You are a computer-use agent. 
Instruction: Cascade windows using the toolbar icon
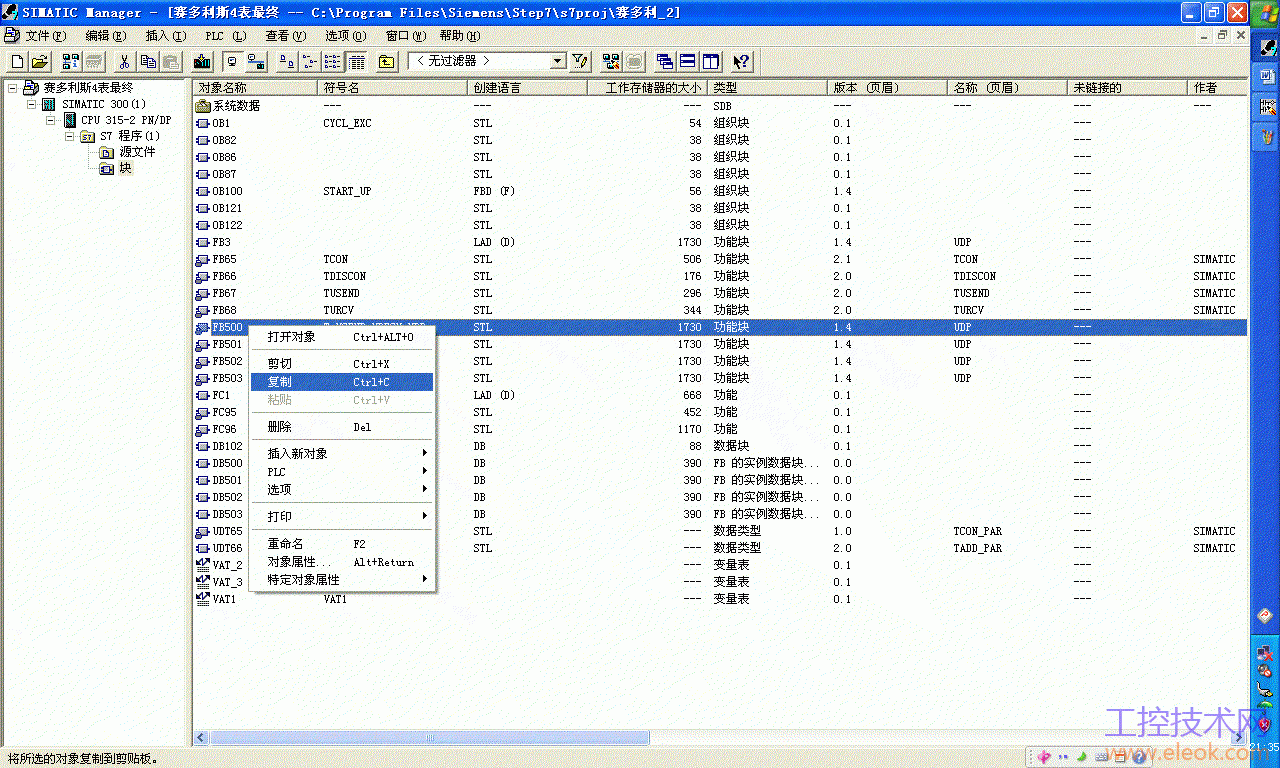(664, 62)
